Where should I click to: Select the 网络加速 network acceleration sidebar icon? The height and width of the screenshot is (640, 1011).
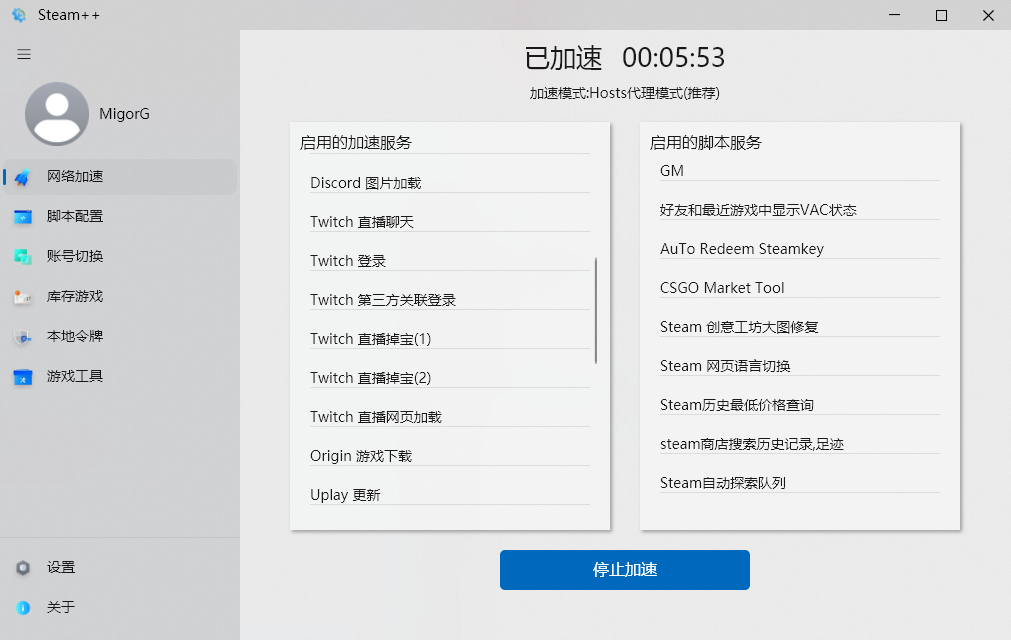(20, 176)
